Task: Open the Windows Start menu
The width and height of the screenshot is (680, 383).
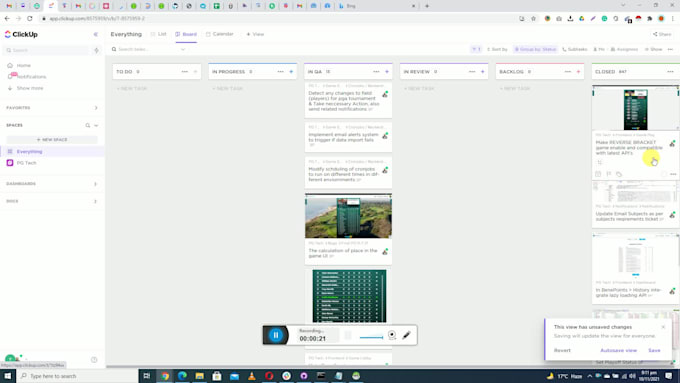Action: (7, 376)
